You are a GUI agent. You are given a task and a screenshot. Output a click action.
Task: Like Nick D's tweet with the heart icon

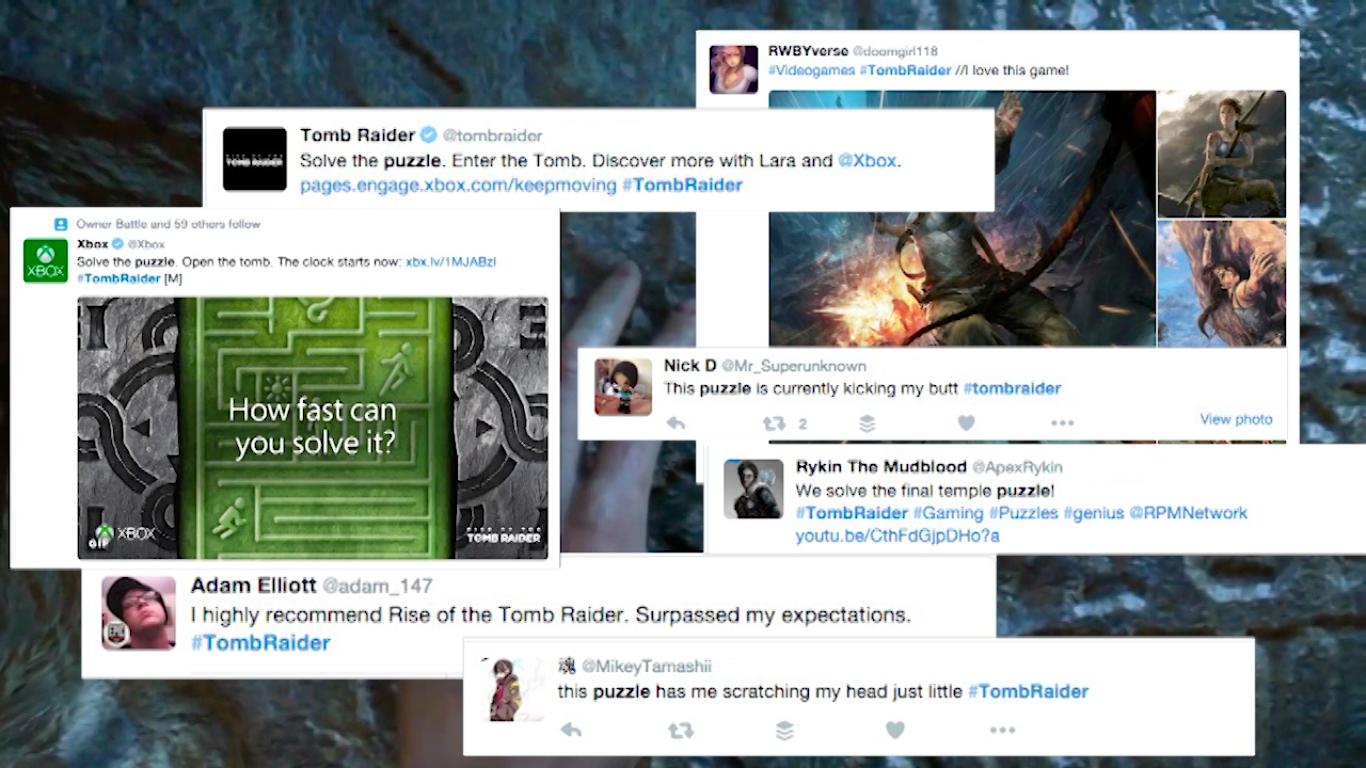[x=966, y=423]
